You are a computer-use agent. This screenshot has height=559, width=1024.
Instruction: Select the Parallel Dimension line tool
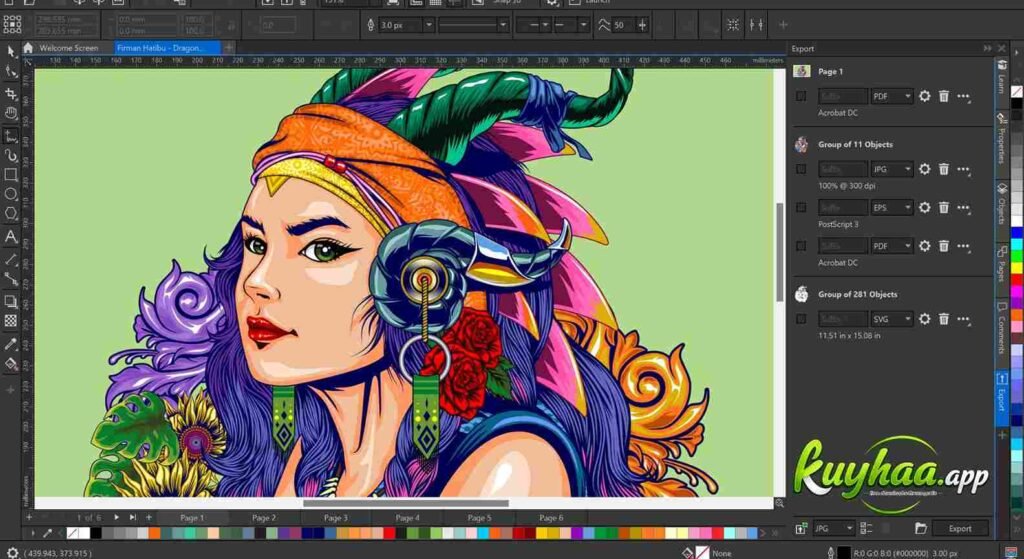coord(10,259)
